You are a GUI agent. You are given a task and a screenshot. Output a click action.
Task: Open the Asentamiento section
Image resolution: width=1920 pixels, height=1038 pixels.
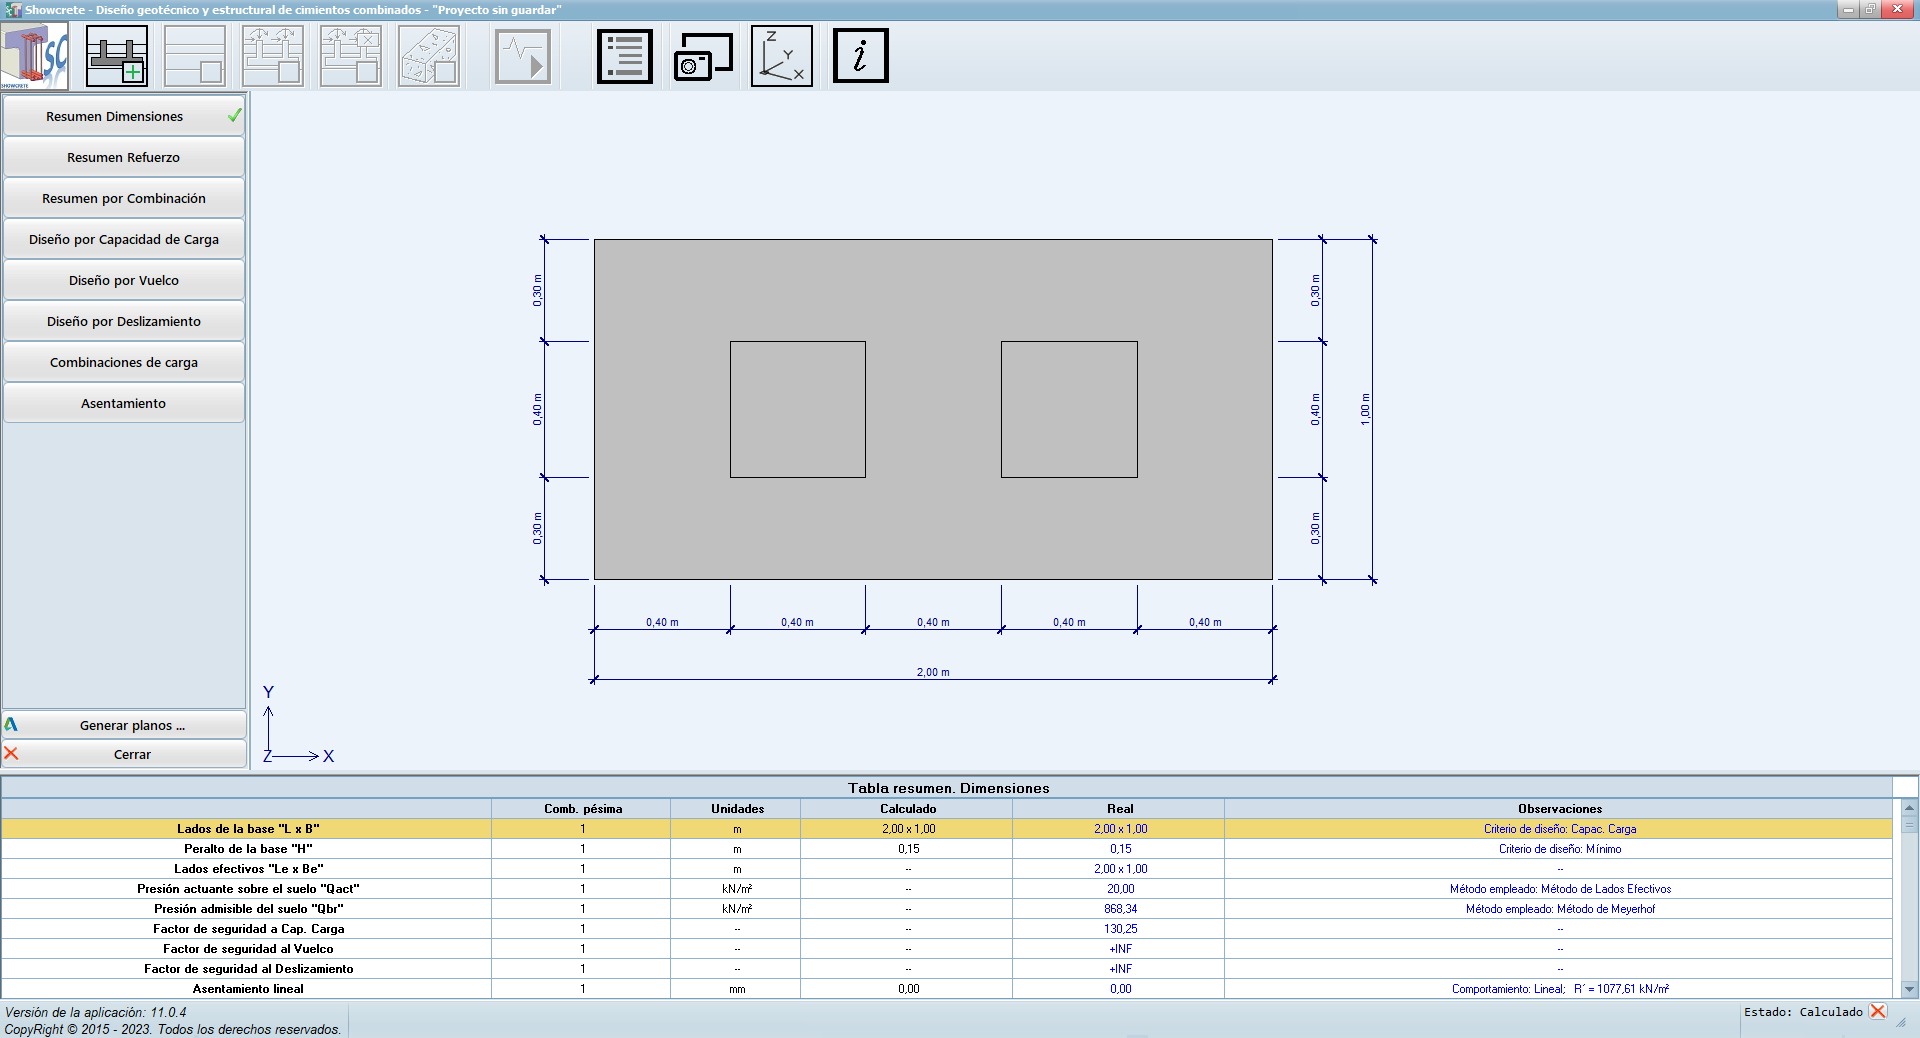(124, 403)
